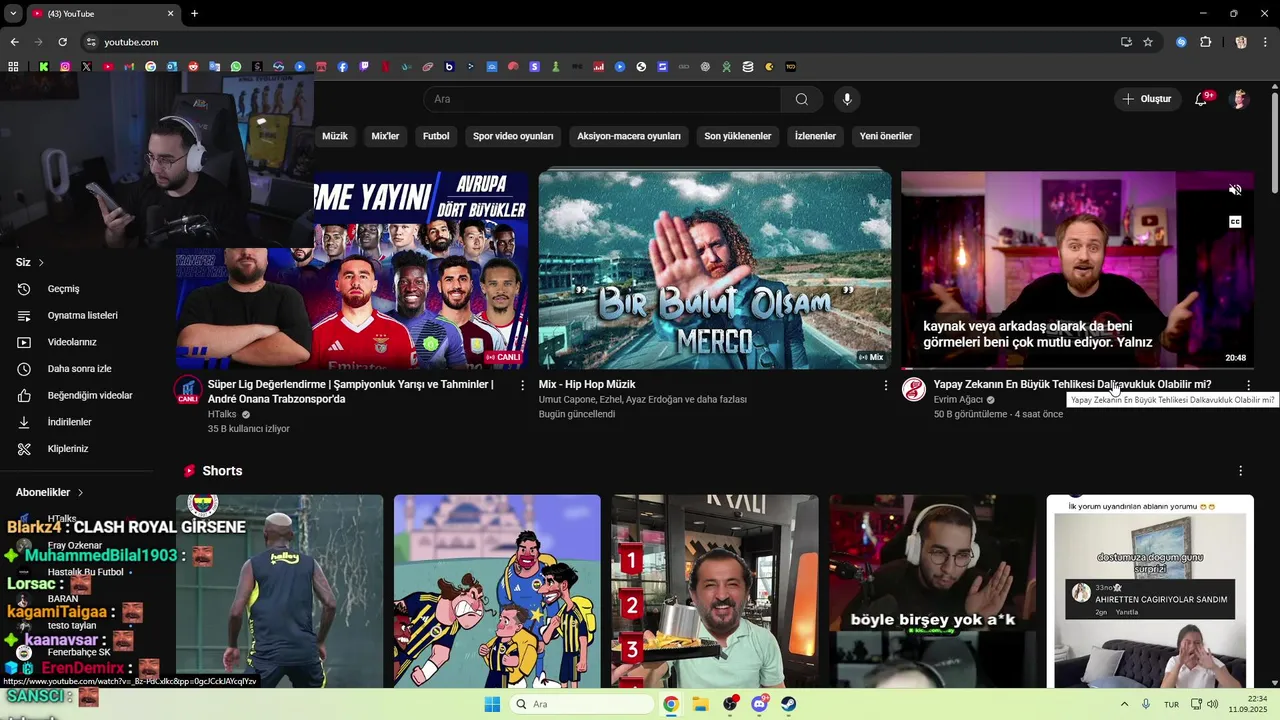Click the Oluştur create button
The height and width of the screenshot is (720, 1280).
point(1146,99)
